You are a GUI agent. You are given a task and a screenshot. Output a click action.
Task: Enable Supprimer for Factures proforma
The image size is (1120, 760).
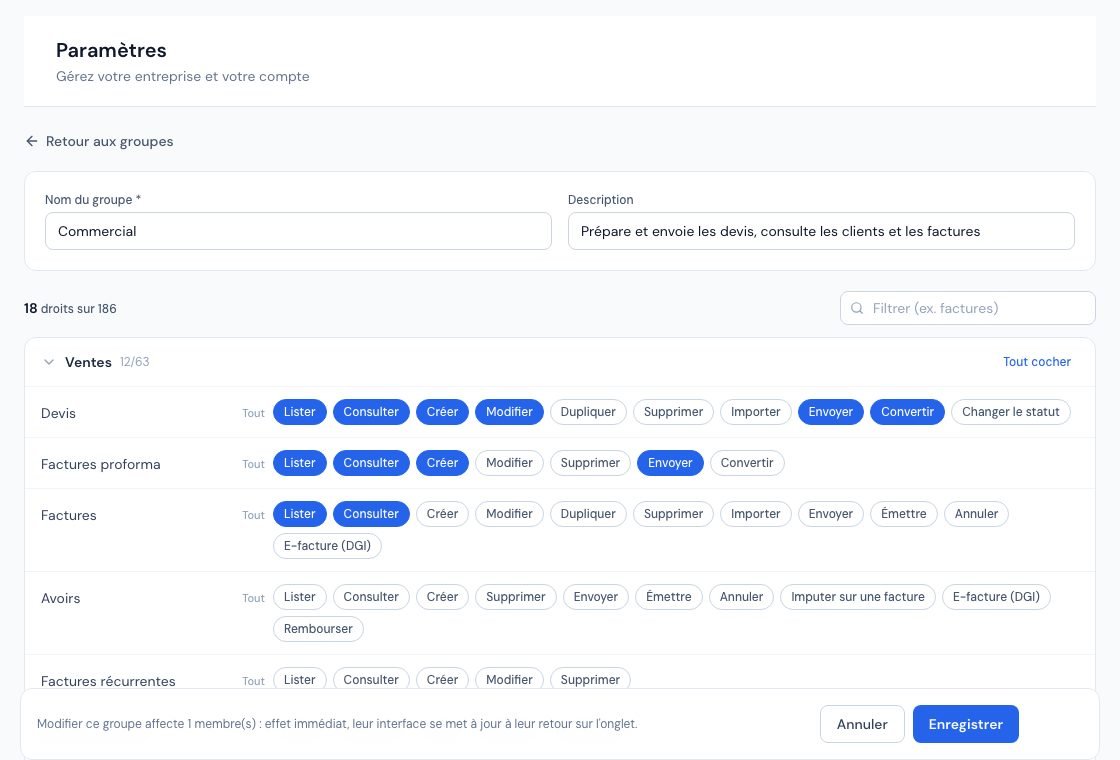(590, 463)
